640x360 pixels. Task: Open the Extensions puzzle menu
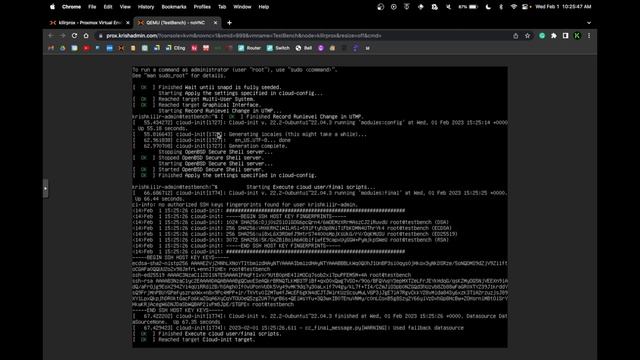554,36
